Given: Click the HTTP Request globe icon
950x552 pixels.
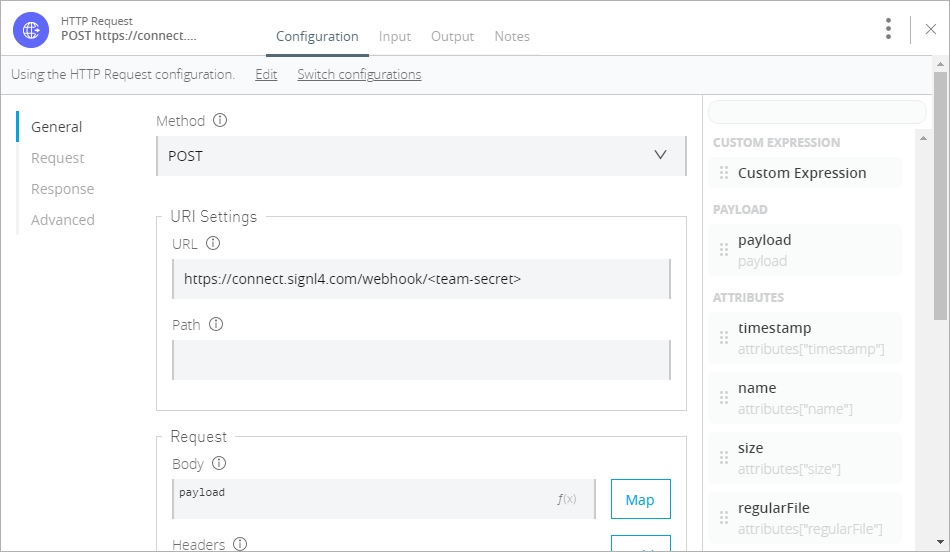Looking at the screenshot, I should (x=31, y=30).
